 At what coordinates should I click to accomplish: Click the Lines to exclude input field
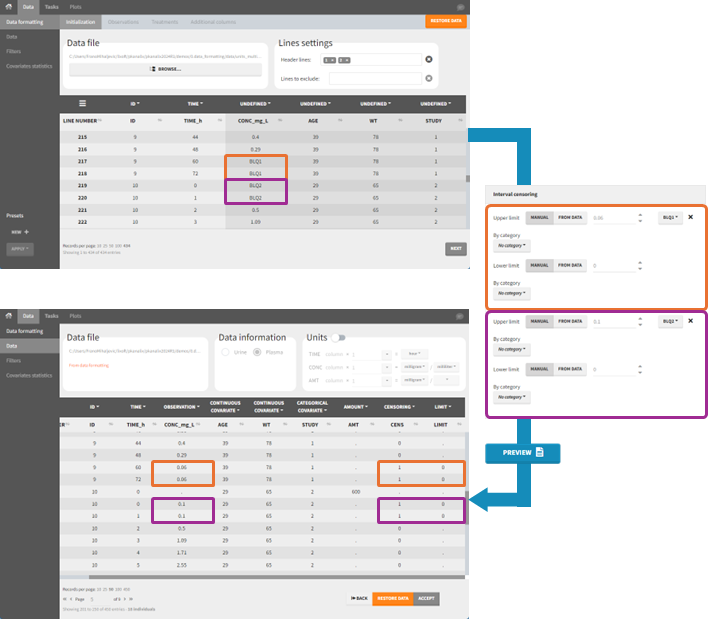pos(376,78)
